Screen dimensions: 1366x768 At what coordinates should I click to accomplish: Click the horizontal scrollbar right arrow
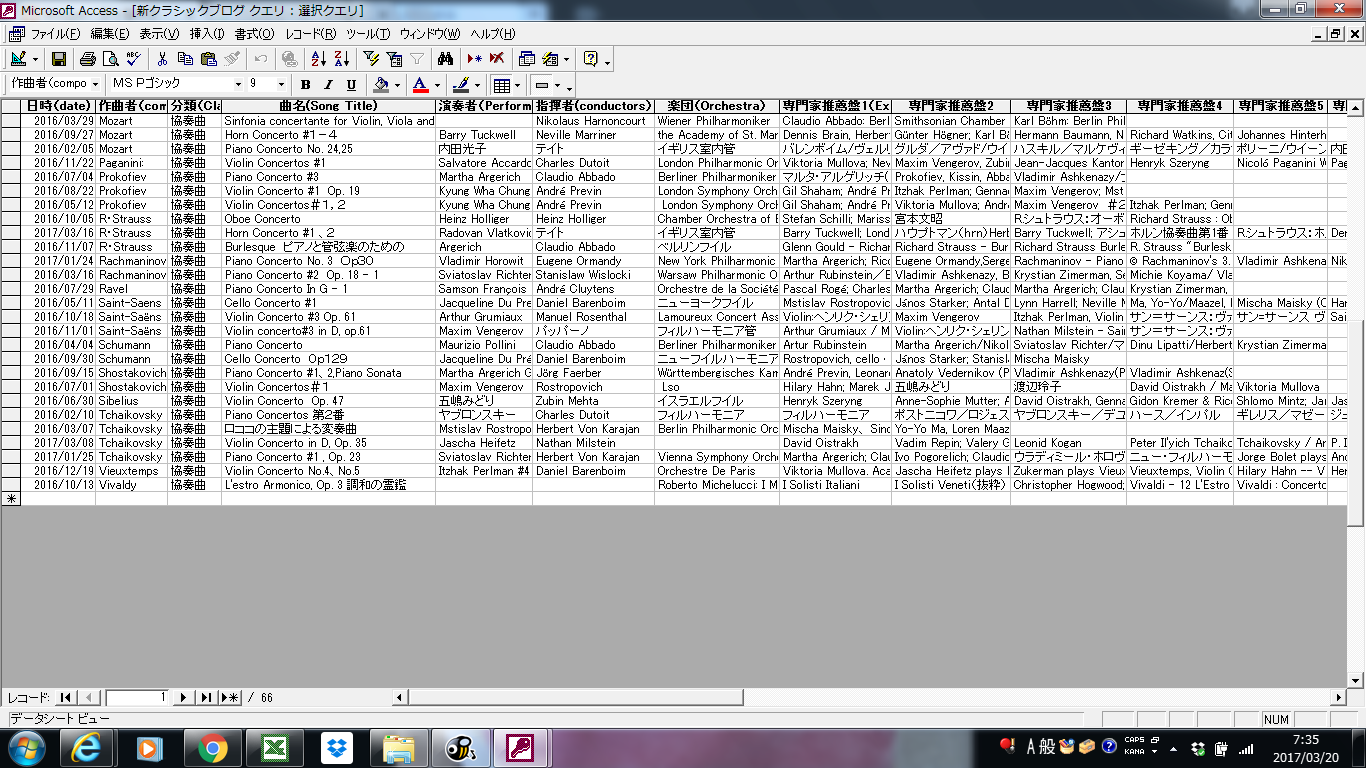[x=1340, y=697]
